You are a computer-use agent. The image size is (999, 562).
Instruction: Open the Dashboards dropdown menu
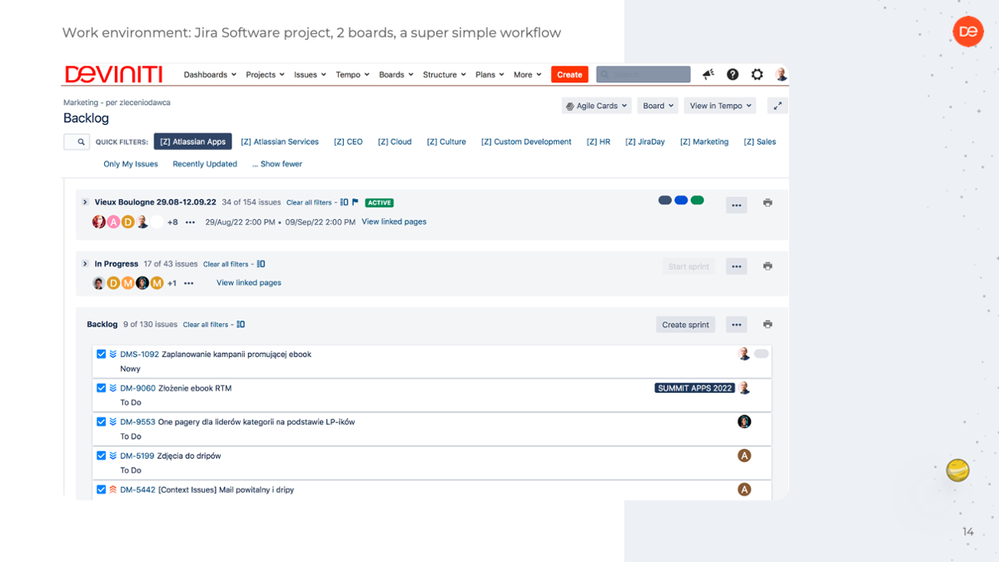tap(210, 75)
